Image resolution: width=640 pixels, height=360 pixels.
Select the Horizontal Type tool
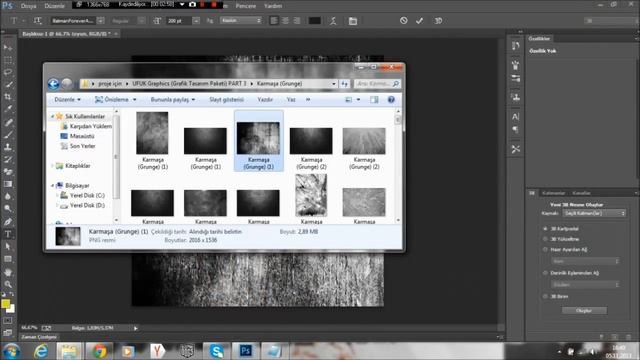click(x=8, y=234)
